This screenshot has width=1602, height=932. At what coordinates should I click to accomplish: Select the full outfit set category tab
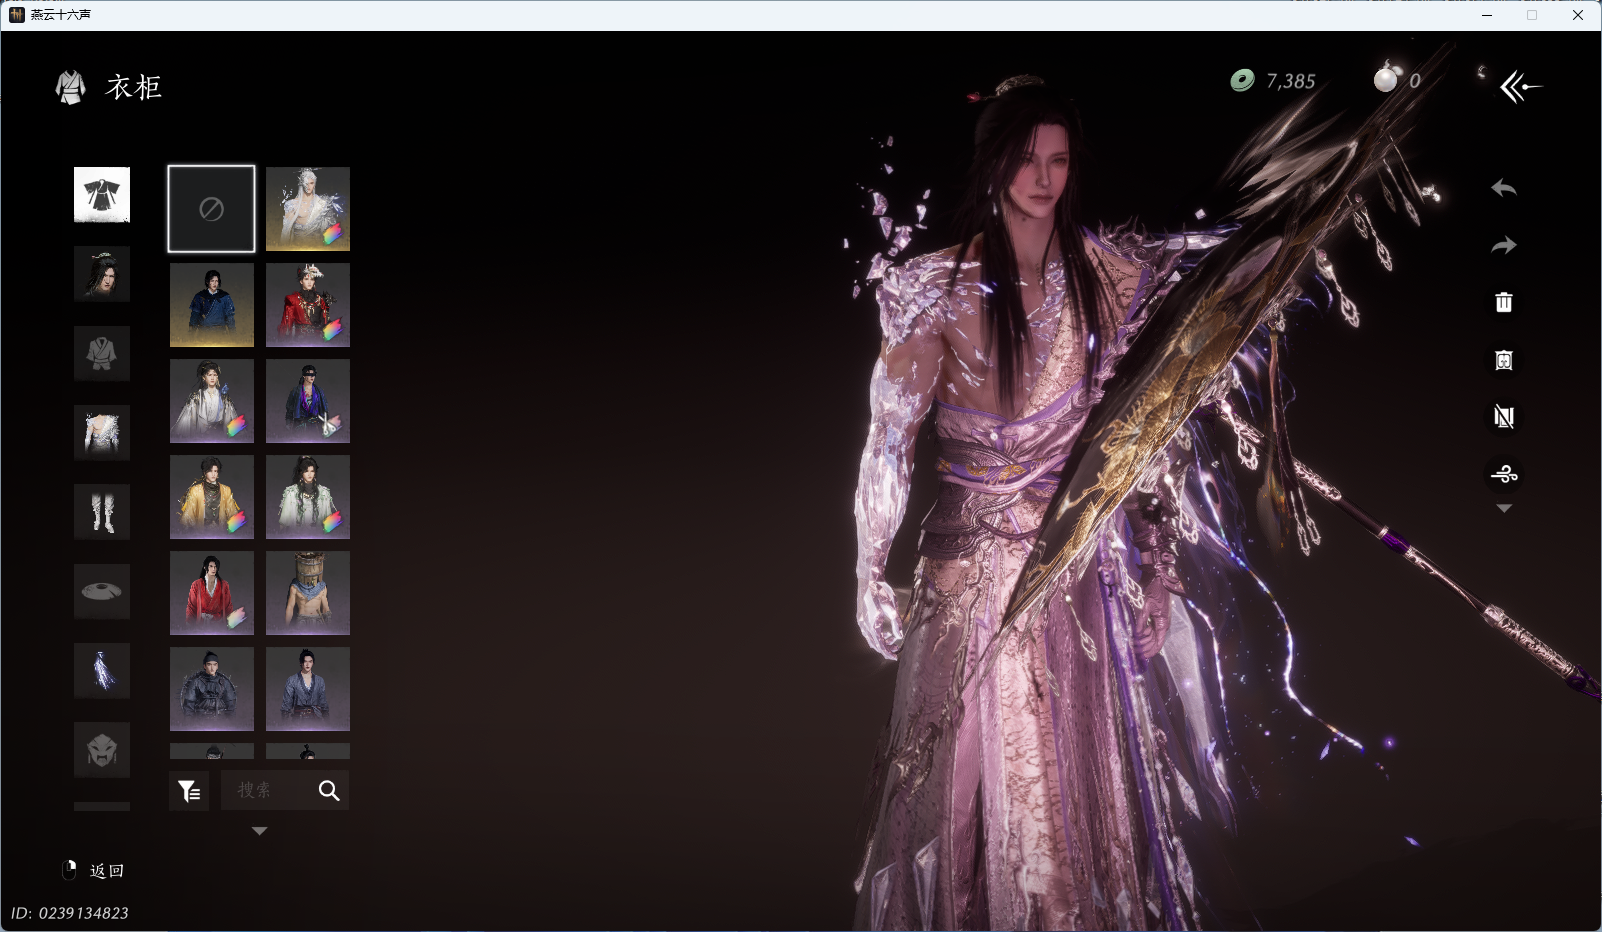click(102, 195)
